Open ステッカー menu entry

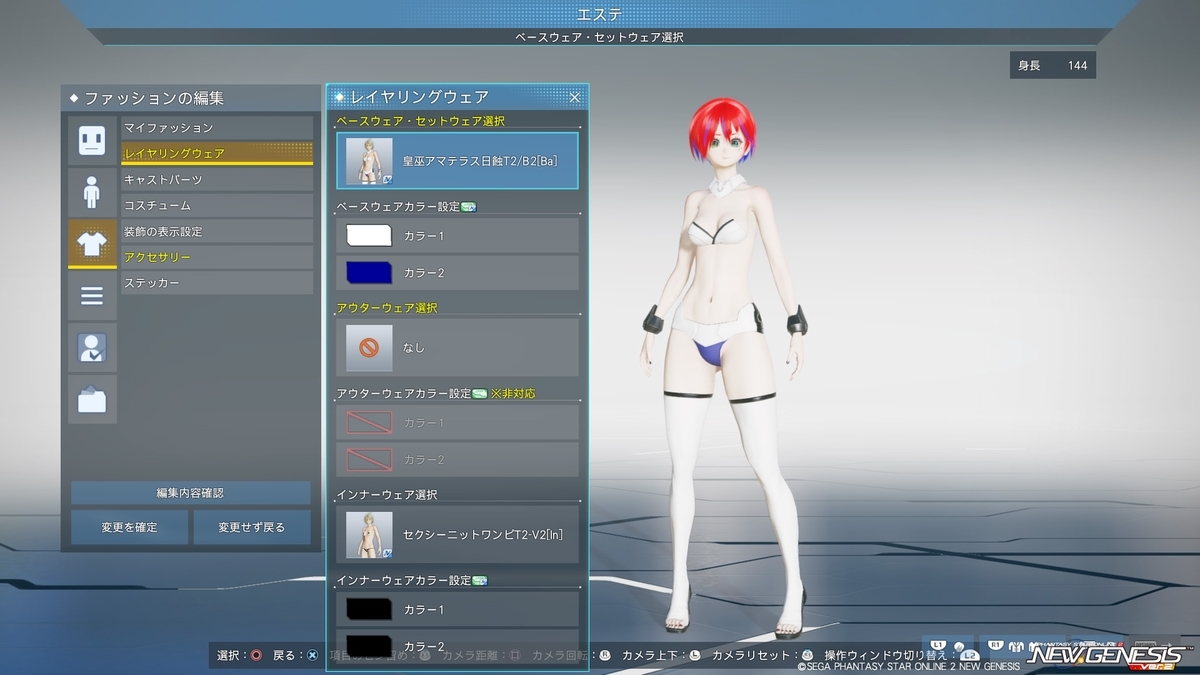pyautogui.click(x=217, y=284)
